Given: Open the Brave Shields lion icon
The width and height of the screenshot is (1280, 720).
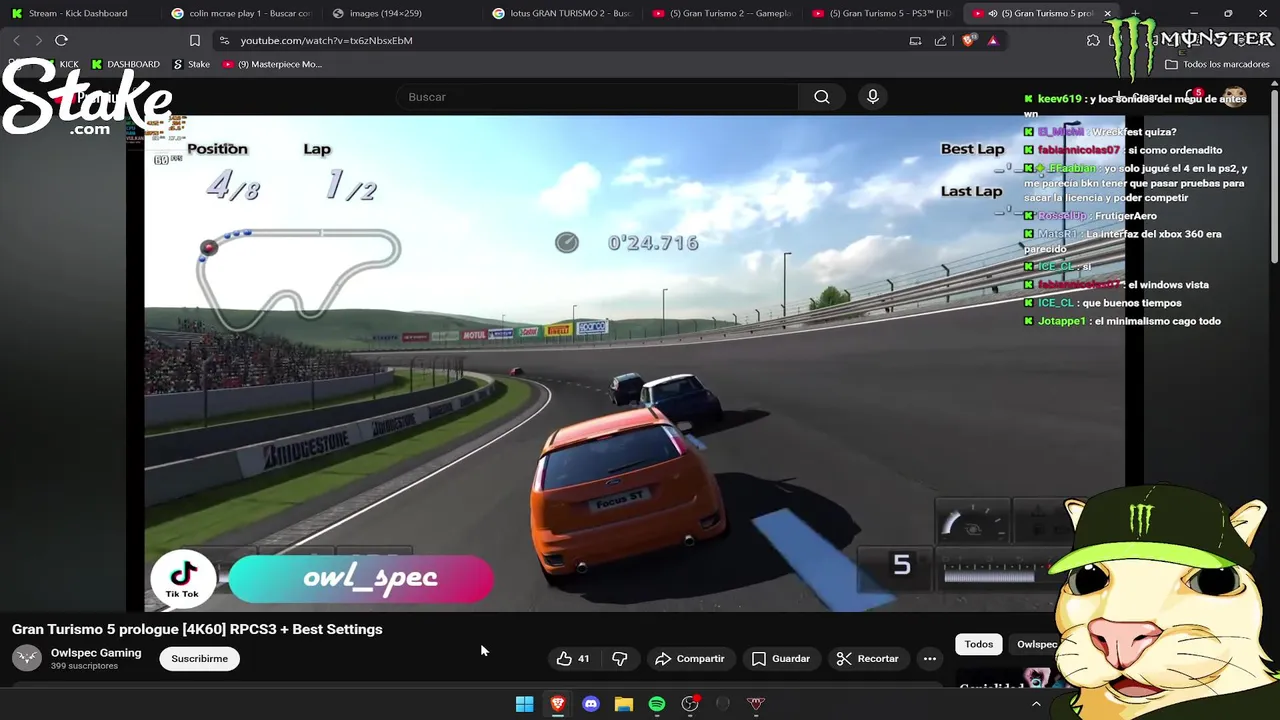Looking at the screenshot, I should pos(968,40).
